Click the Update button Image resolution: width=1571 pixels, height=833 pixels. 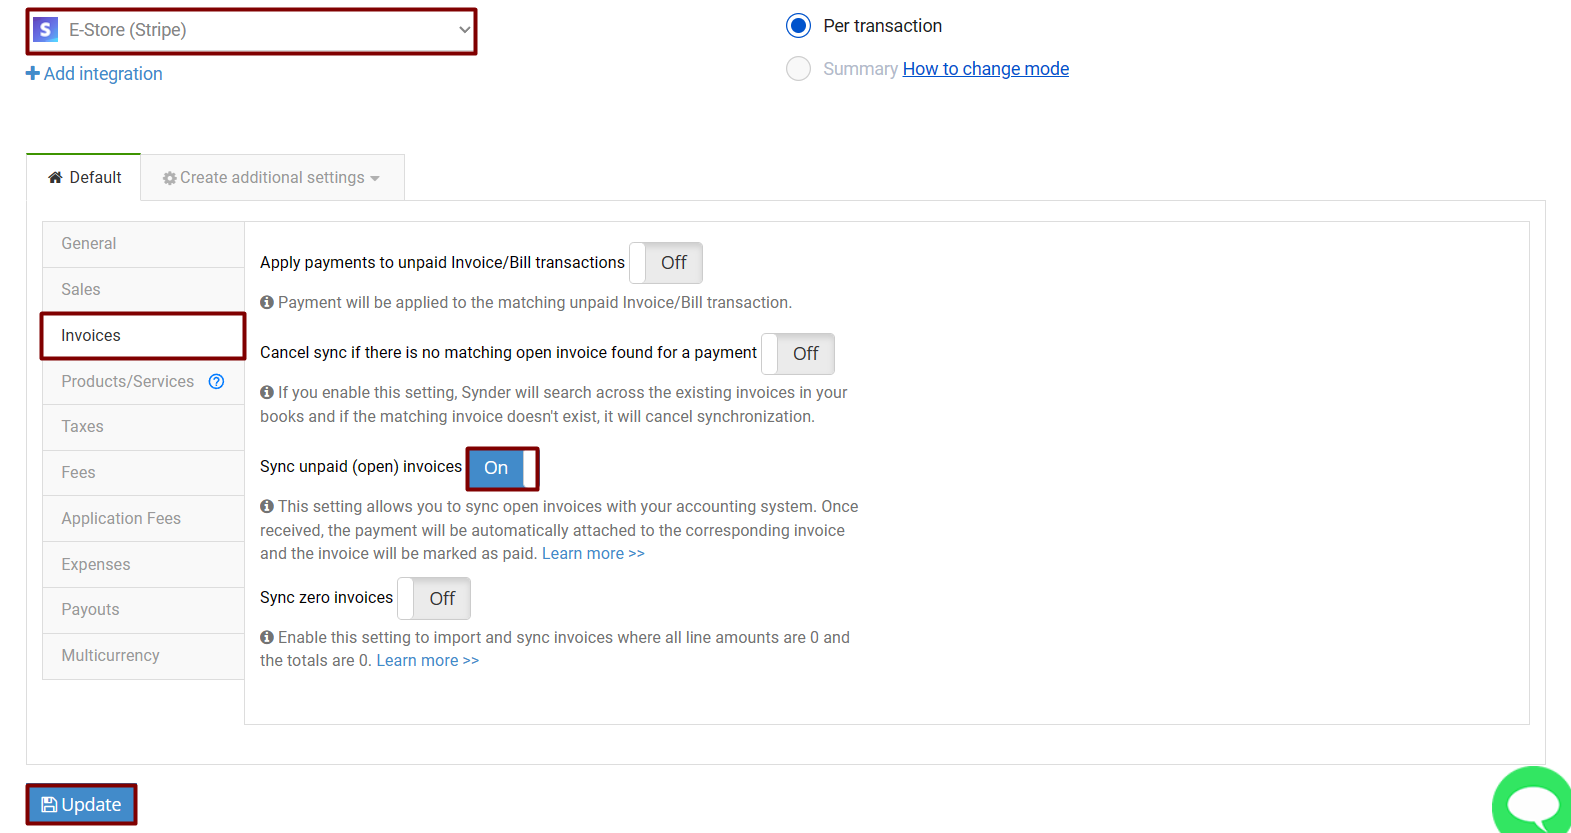[81, 805]
